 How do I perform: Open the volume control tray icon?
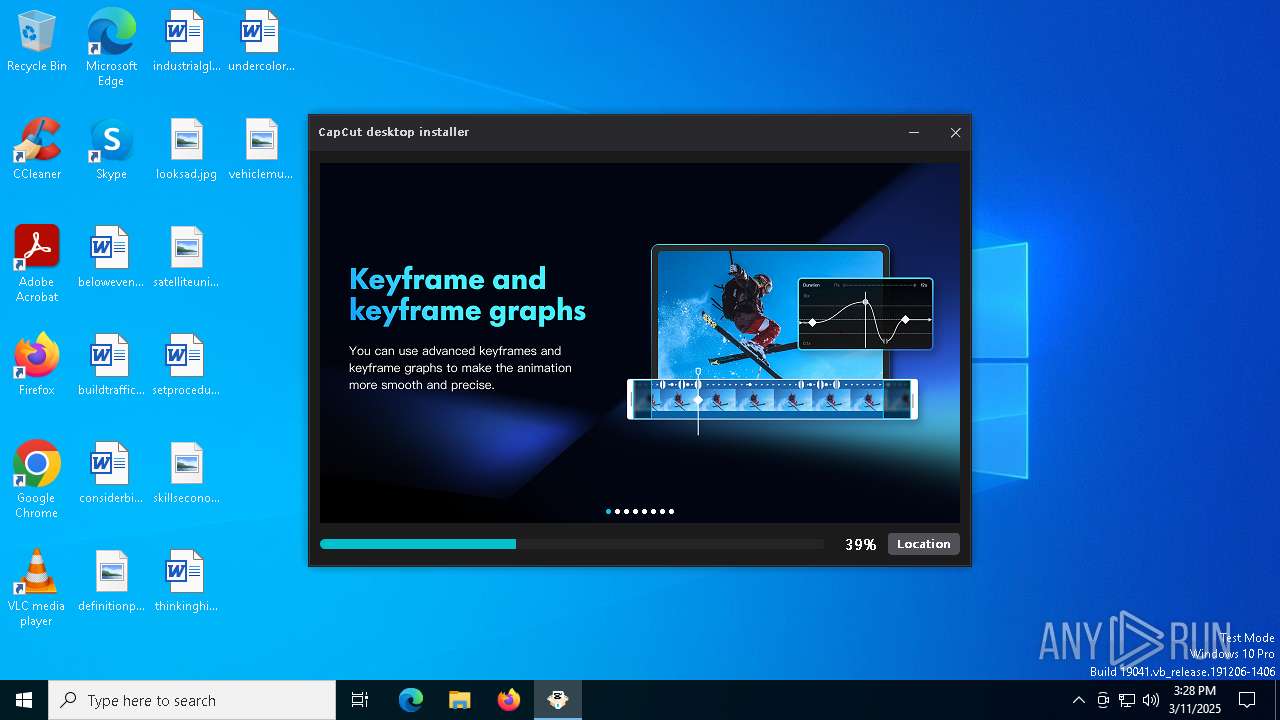coord(1151,700)
